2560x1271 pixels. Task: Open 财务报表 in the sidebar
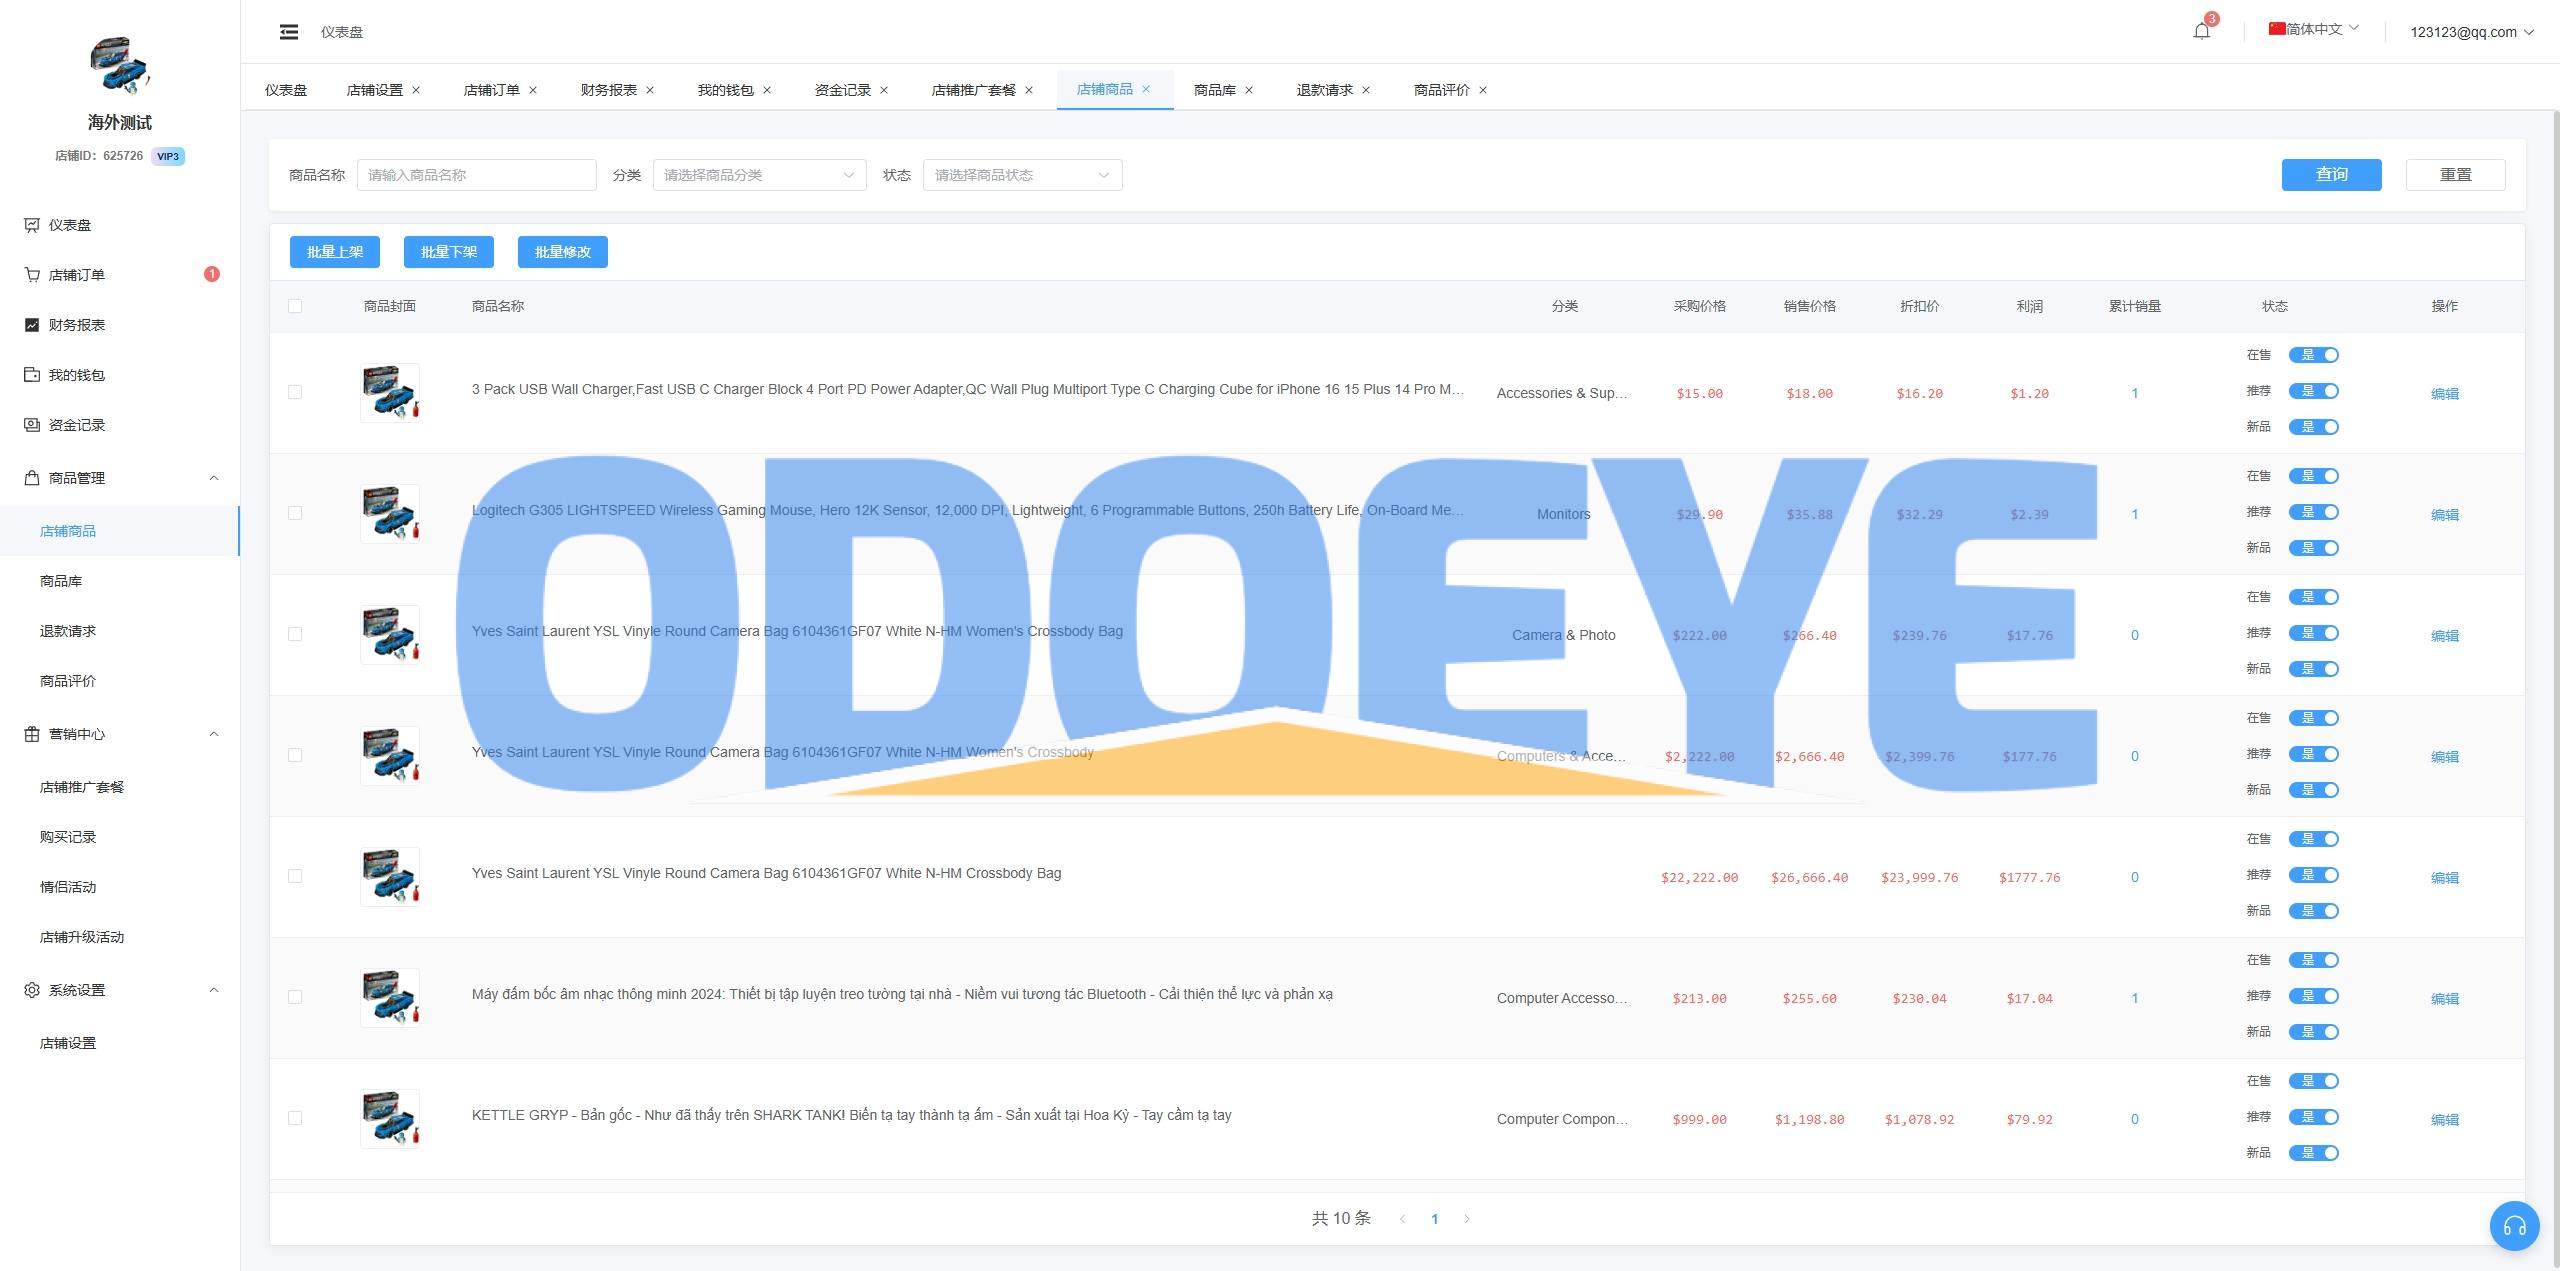[x=77, y=325]
